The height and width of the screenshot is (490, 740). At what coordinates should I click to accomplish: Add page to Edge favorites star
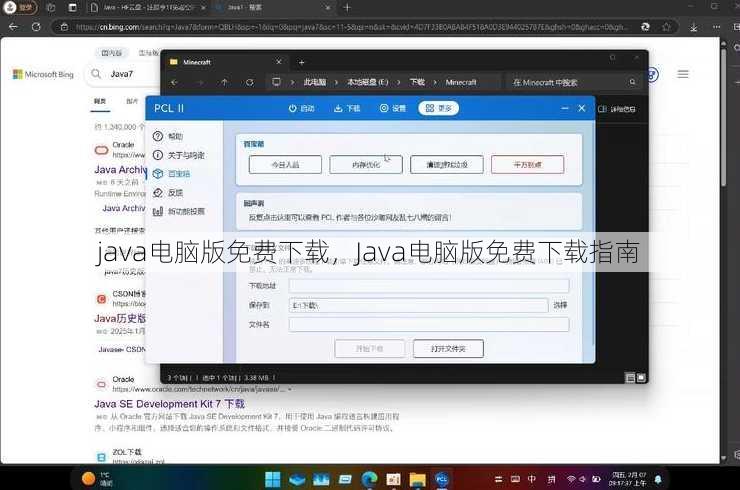pos(666,27)
